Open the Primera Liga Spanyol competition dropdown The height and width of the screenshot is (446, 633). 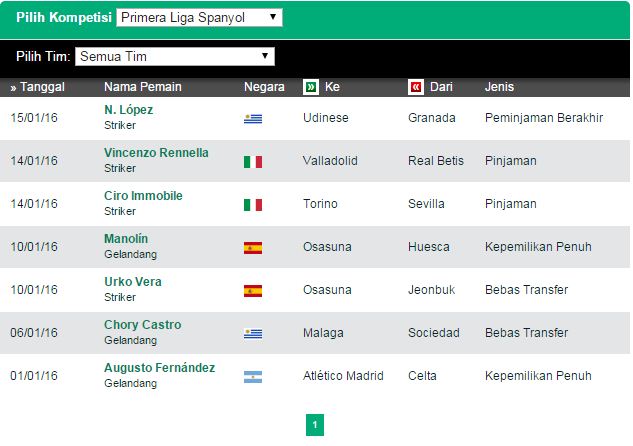tap(199, 18)
